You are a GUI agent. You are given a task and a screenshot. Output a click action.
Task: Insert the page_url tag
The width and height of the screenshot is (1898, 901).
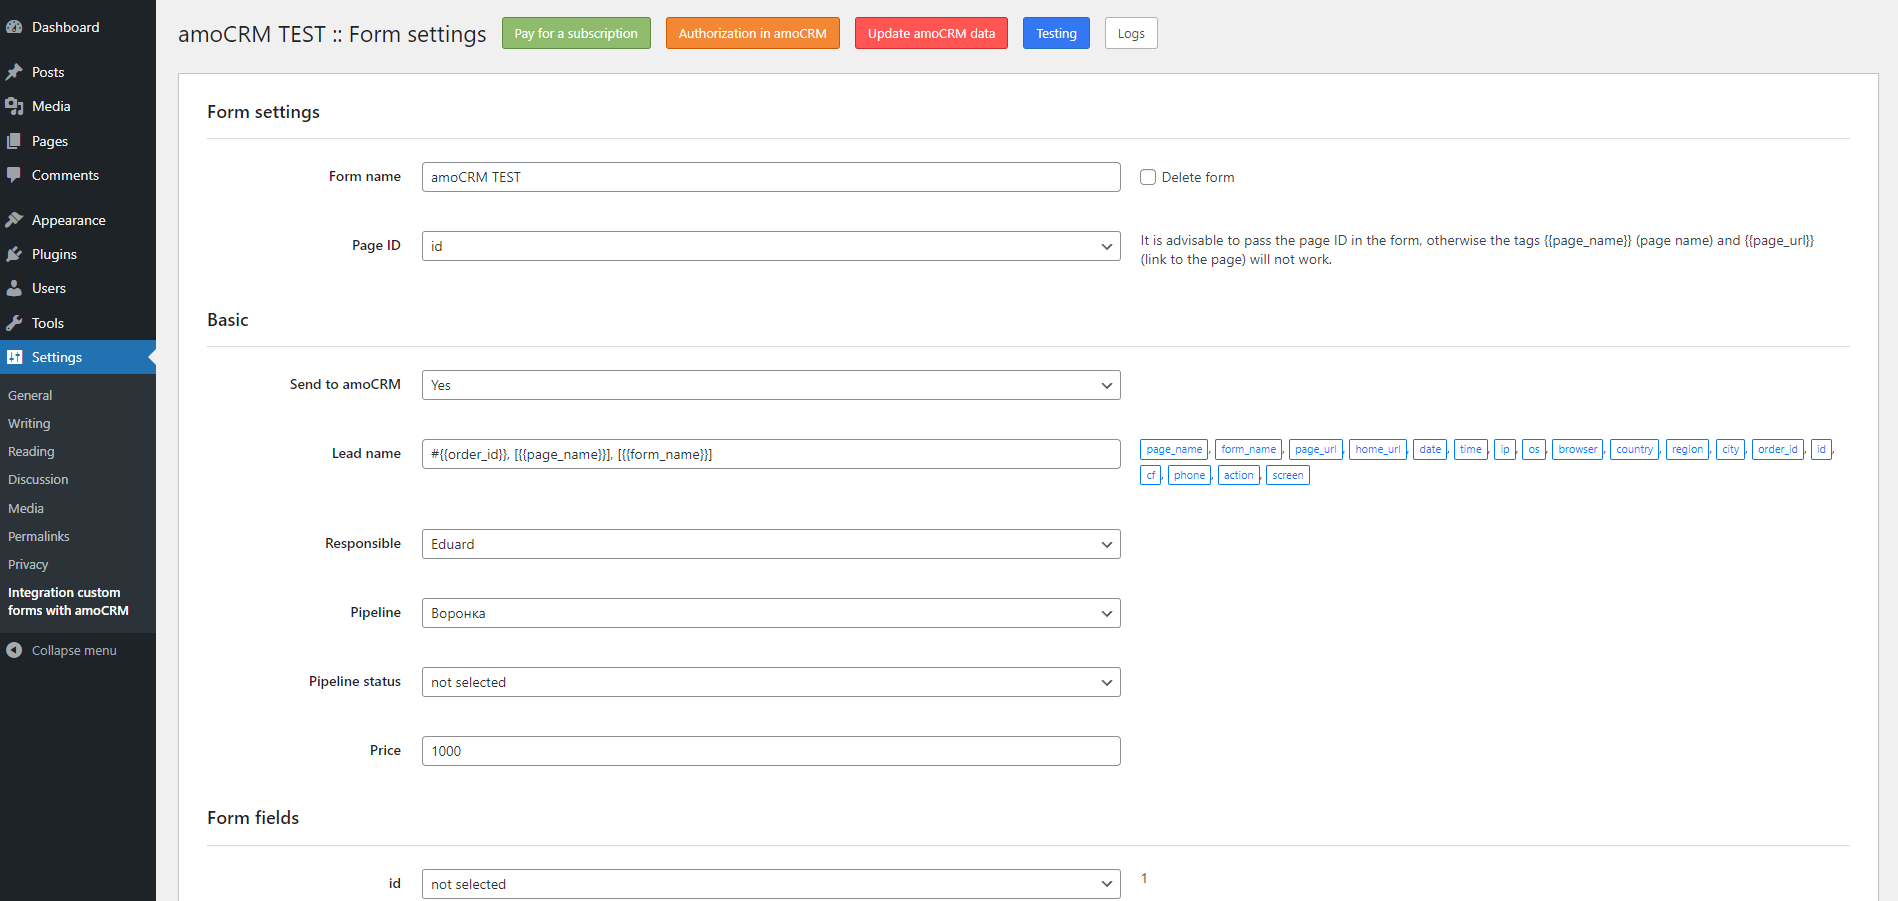point(1315,449)
